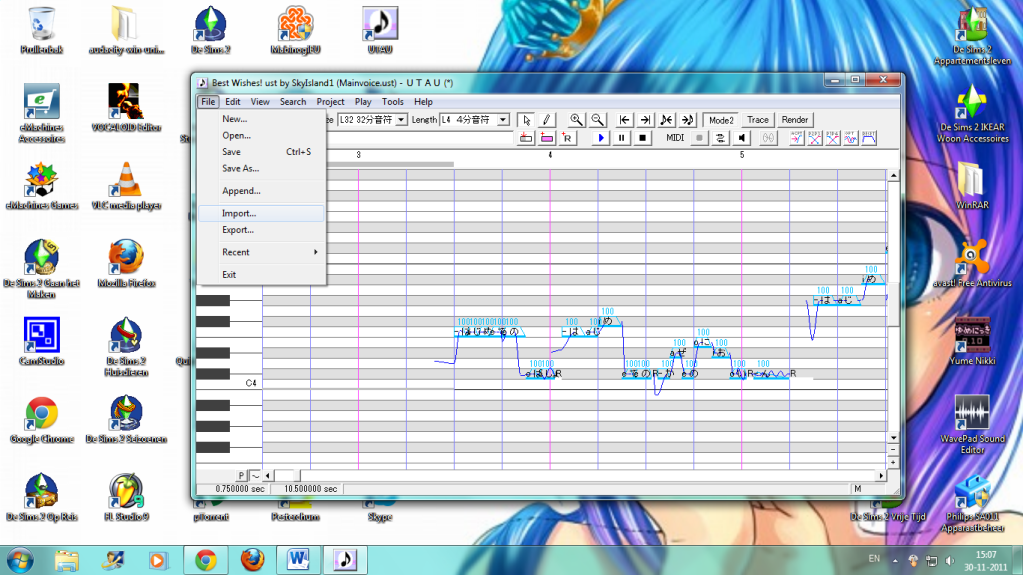Open the Quantize L32 dropdown
This screenshot has height=575, width=1023.
pyautogui.click(x=402, y=120)
